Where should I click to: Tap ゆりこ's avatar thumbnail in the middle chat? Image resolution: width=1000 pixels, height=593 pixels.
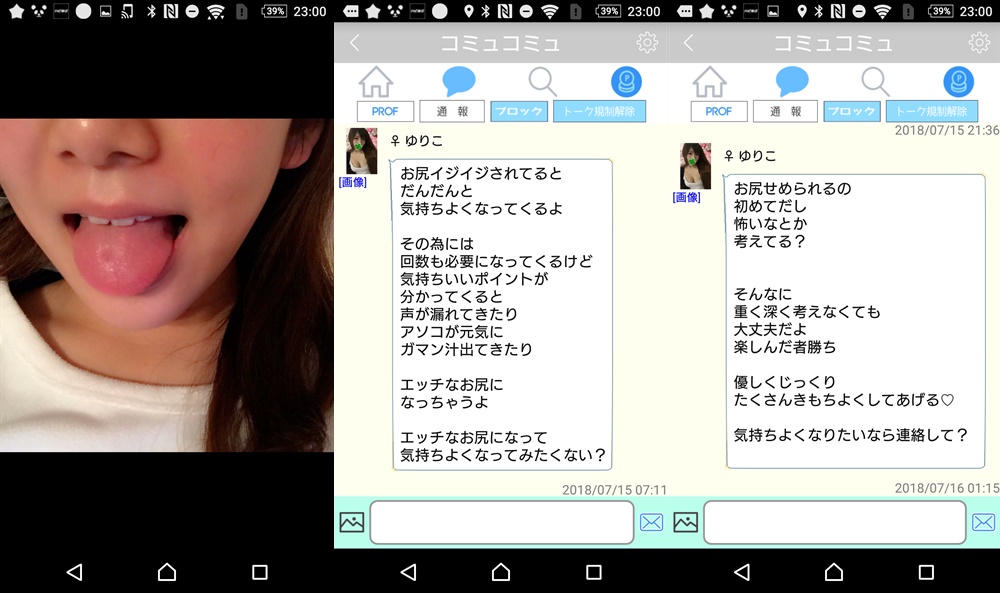coord(361,151)
